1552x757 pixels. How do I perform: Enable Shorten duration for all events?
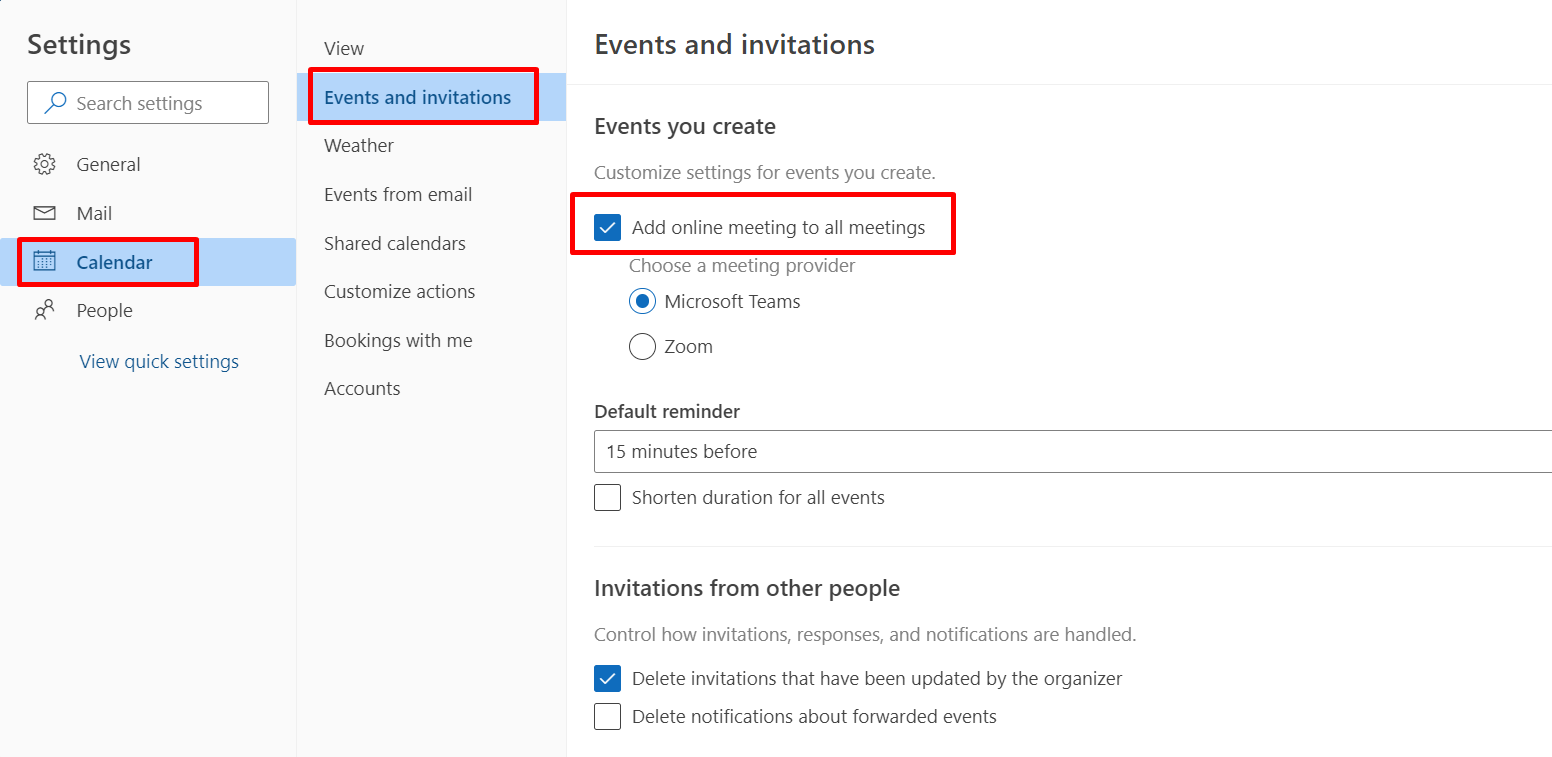coord(607,498)
